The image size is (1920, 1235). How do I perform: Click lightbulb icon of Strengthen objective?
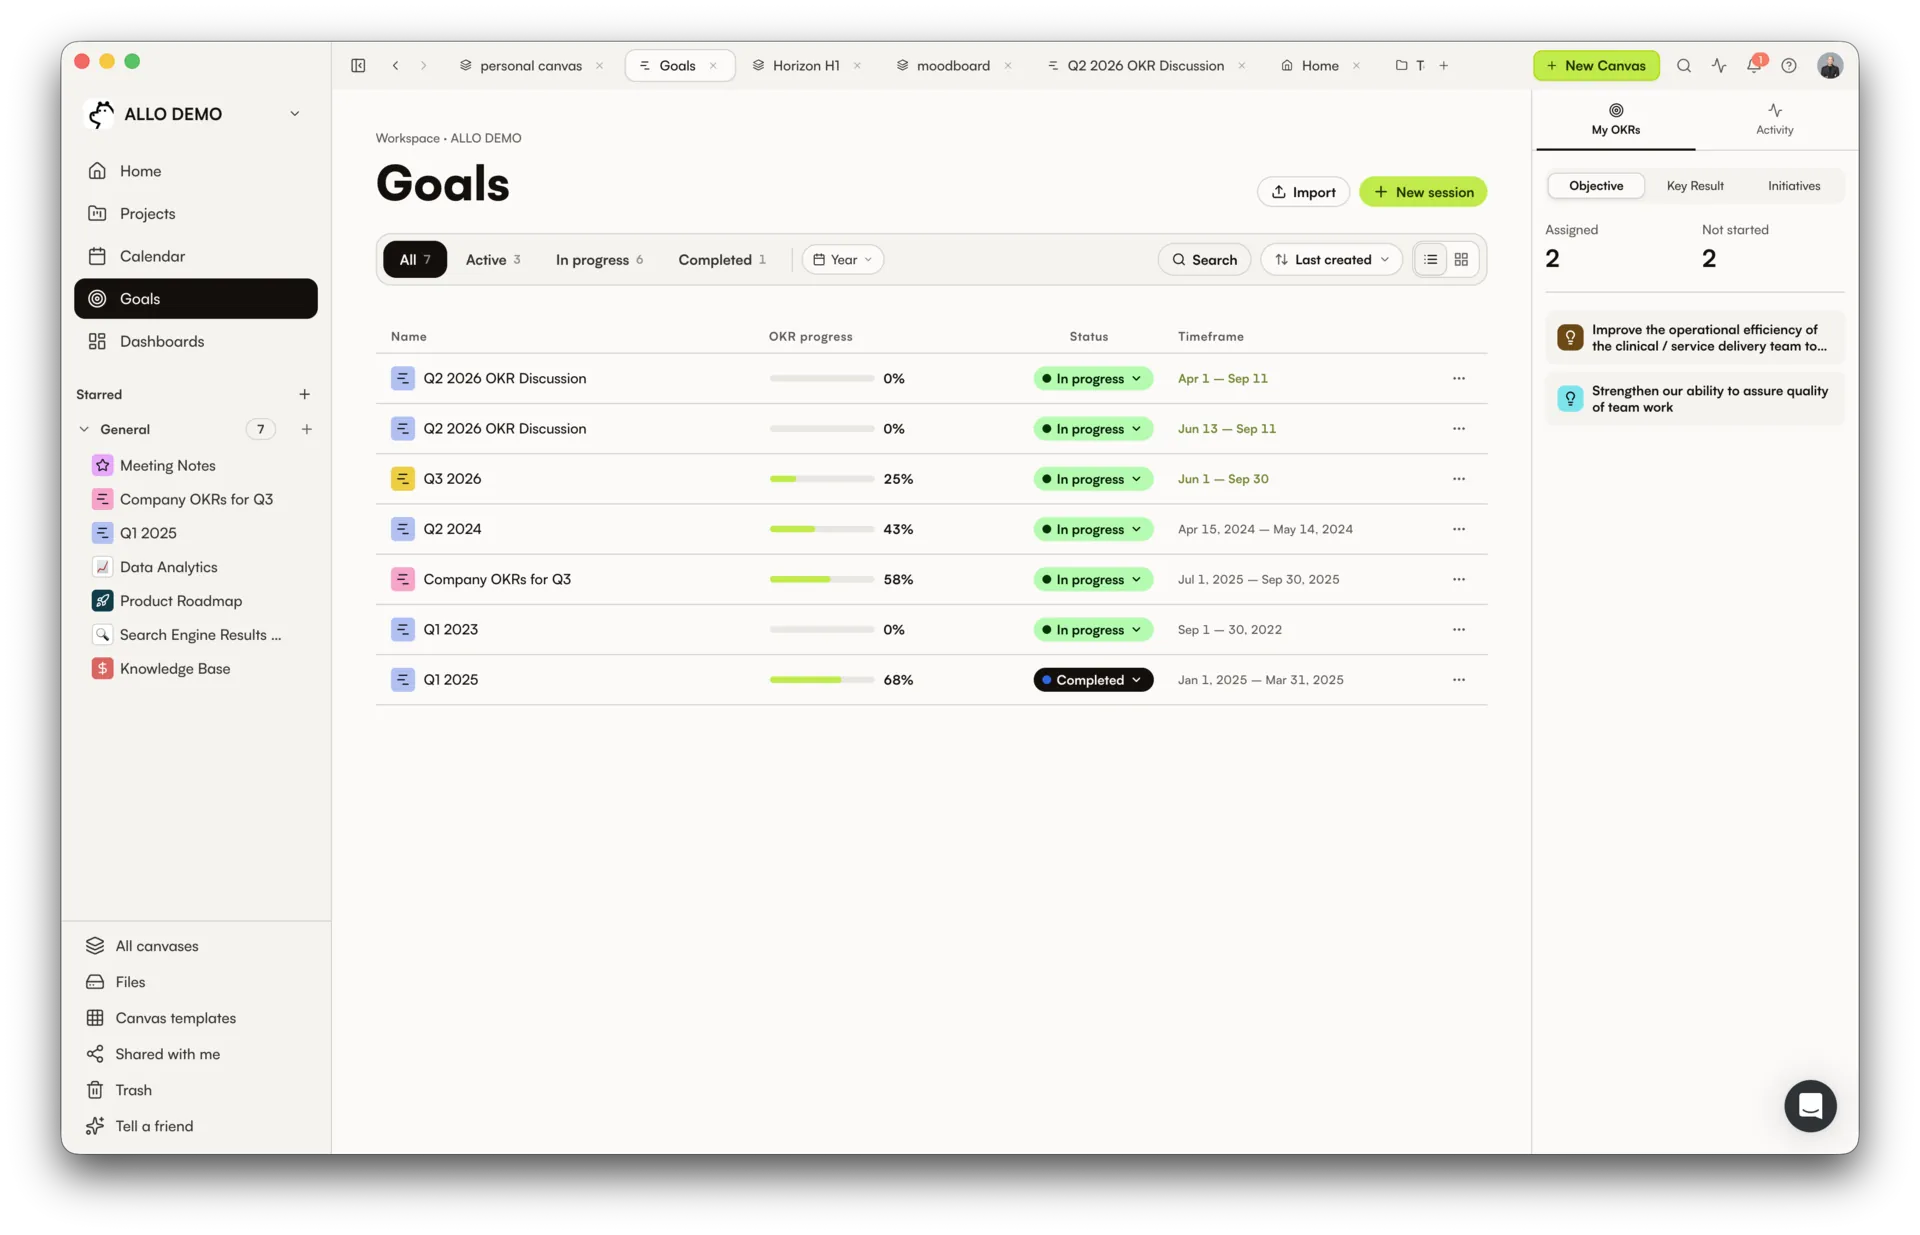tap(1570, 399)
